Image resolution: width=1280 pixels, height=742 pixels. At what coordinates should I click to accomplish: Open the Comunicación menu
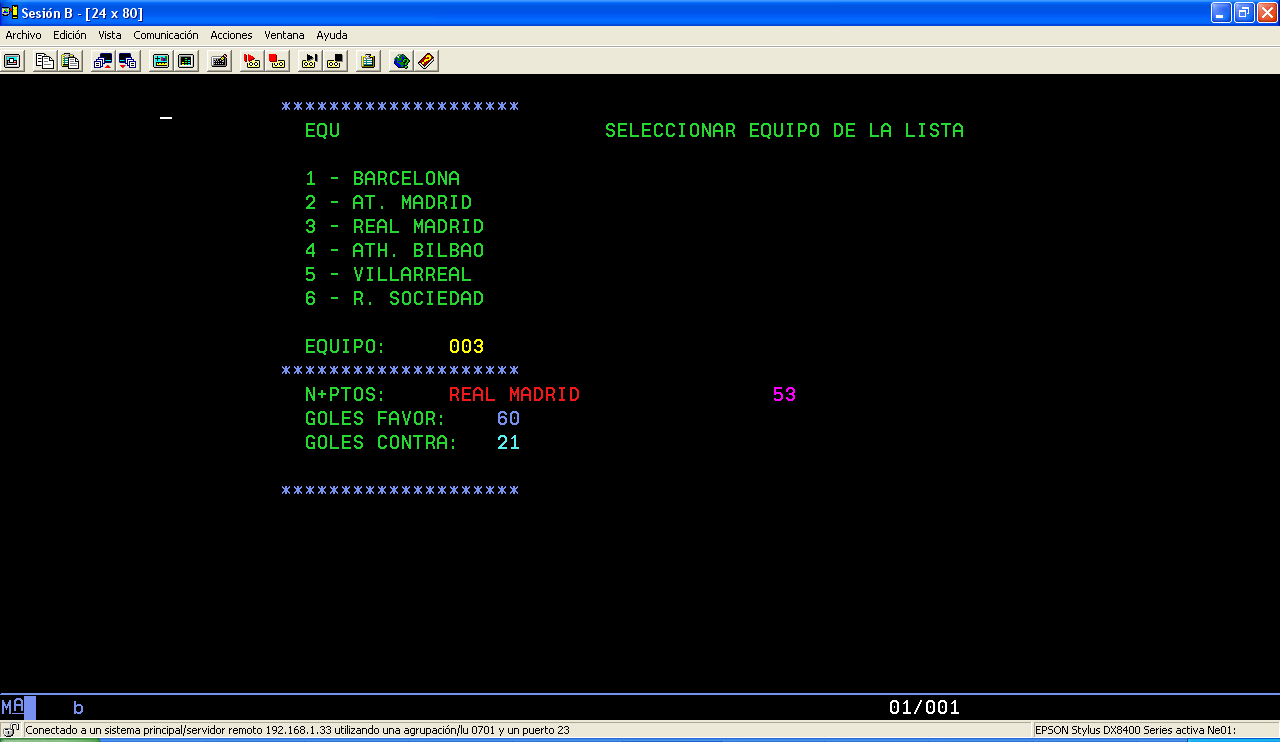[166, 34]
